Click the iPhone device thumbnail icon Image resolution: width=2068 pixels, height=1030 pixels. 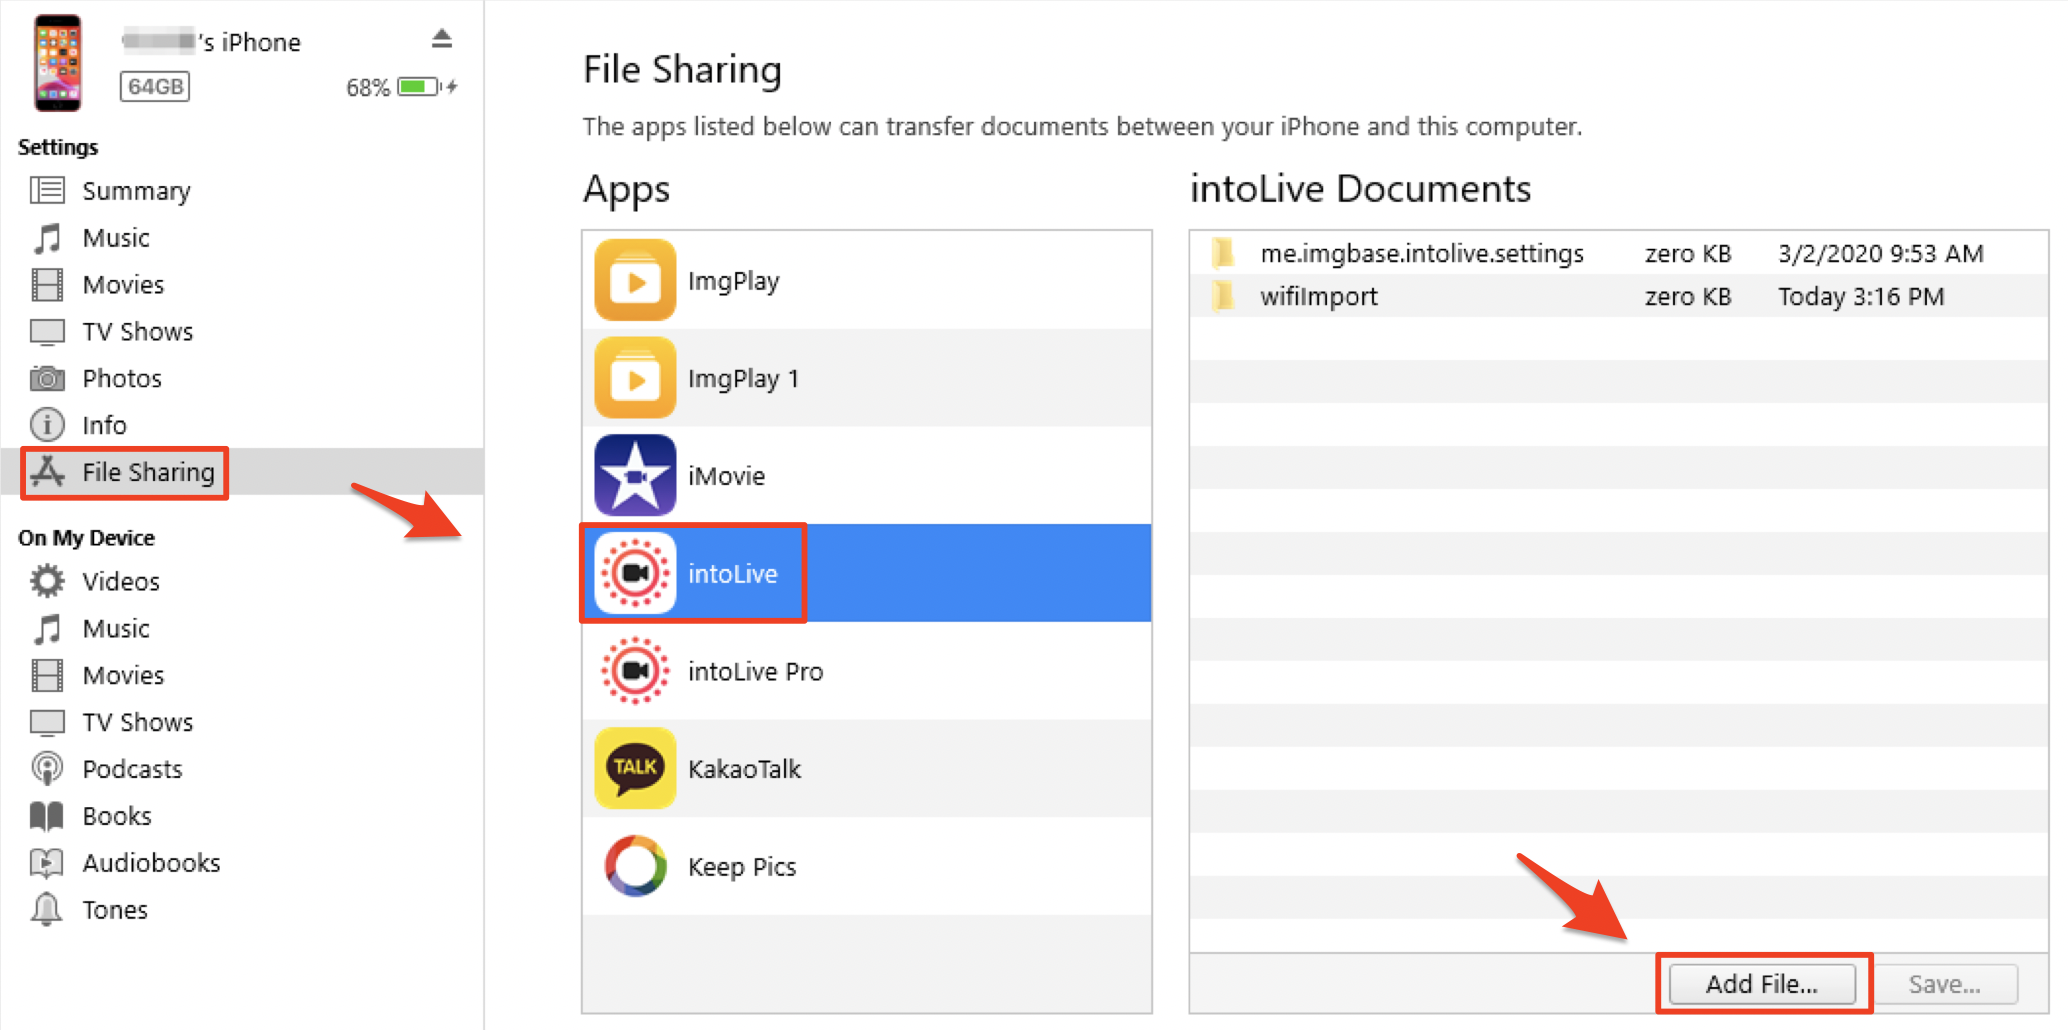point(58,62)
